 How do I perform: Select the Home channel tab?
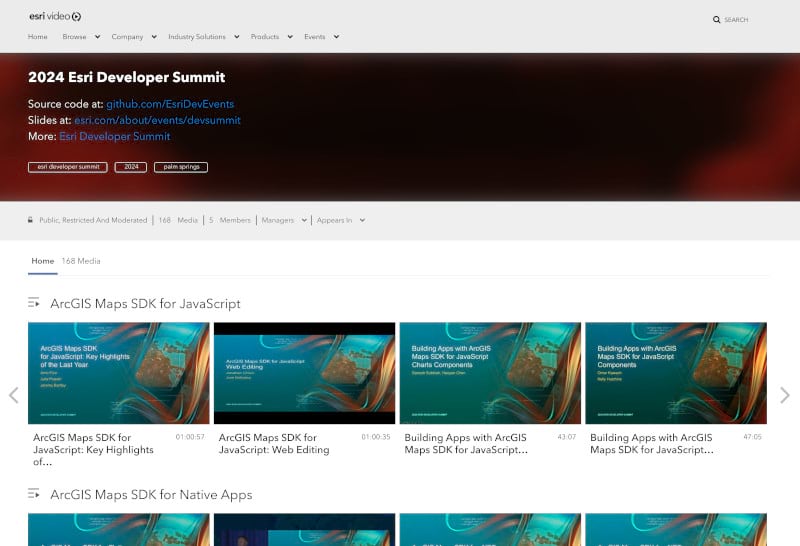[43, 261]
